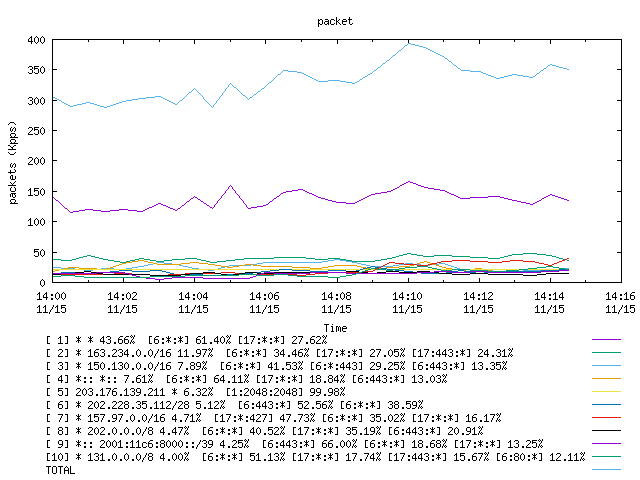Click '[6:80:*] 12.11%' in legend row 10
The height and width of the screenshot is (480, 640).
coord(540,457)
